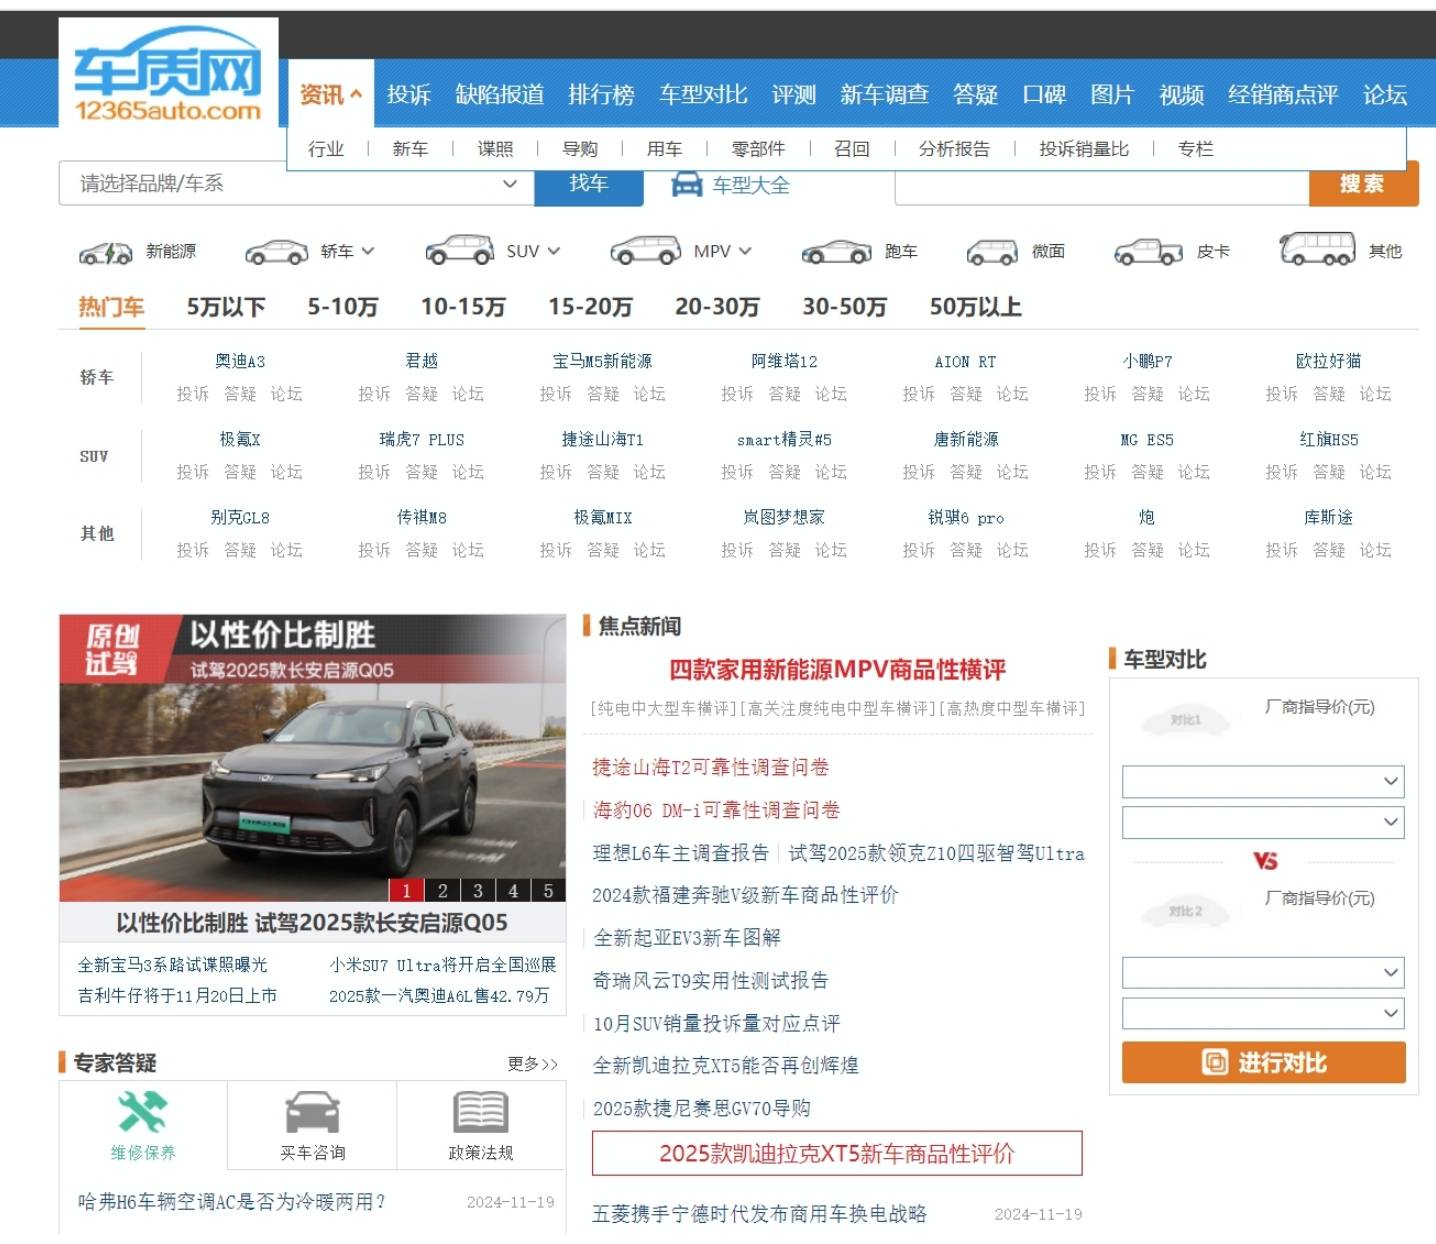
Task: Select 谍照 in the 资讯 submenu
Action: (495, 149)
